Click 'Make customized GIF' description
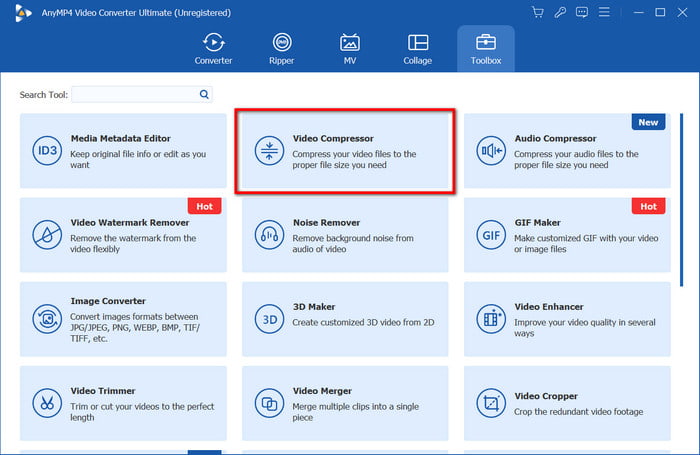Viewport: 700px width, 455px height. [586, 244]
